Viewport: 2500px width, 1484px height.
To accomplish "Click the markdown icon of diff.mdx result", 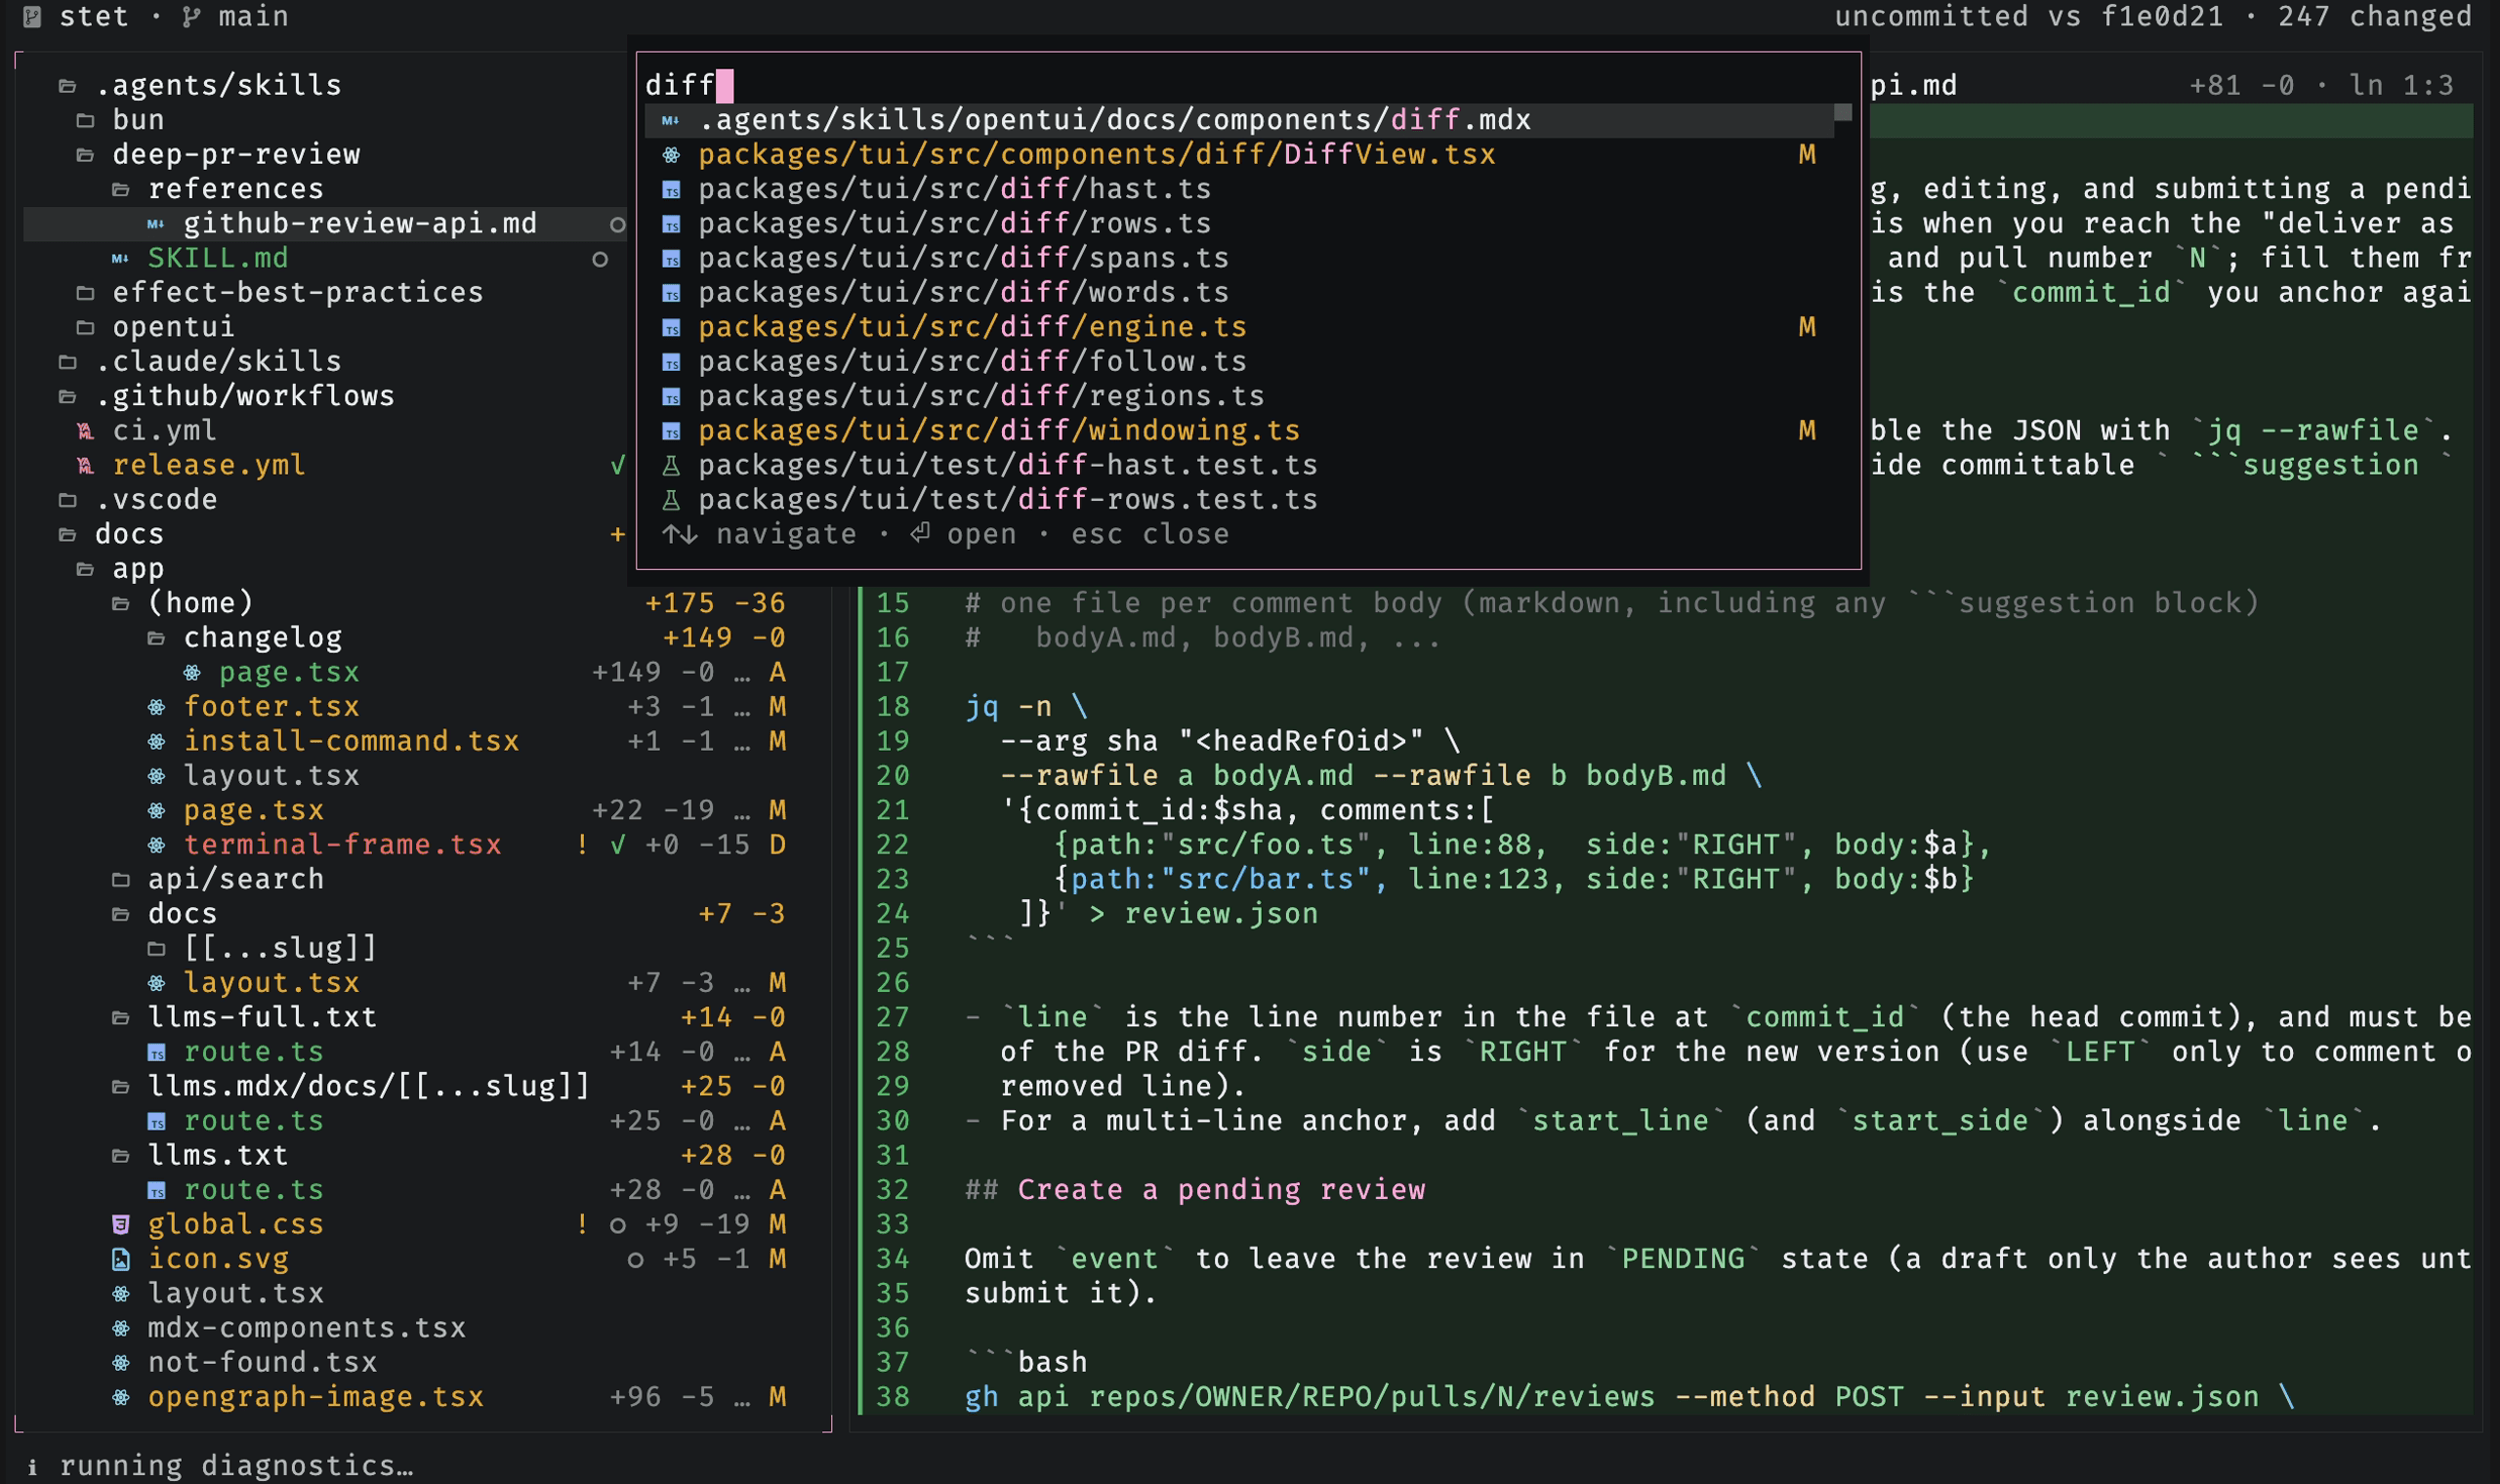I will tap(672, 120).
